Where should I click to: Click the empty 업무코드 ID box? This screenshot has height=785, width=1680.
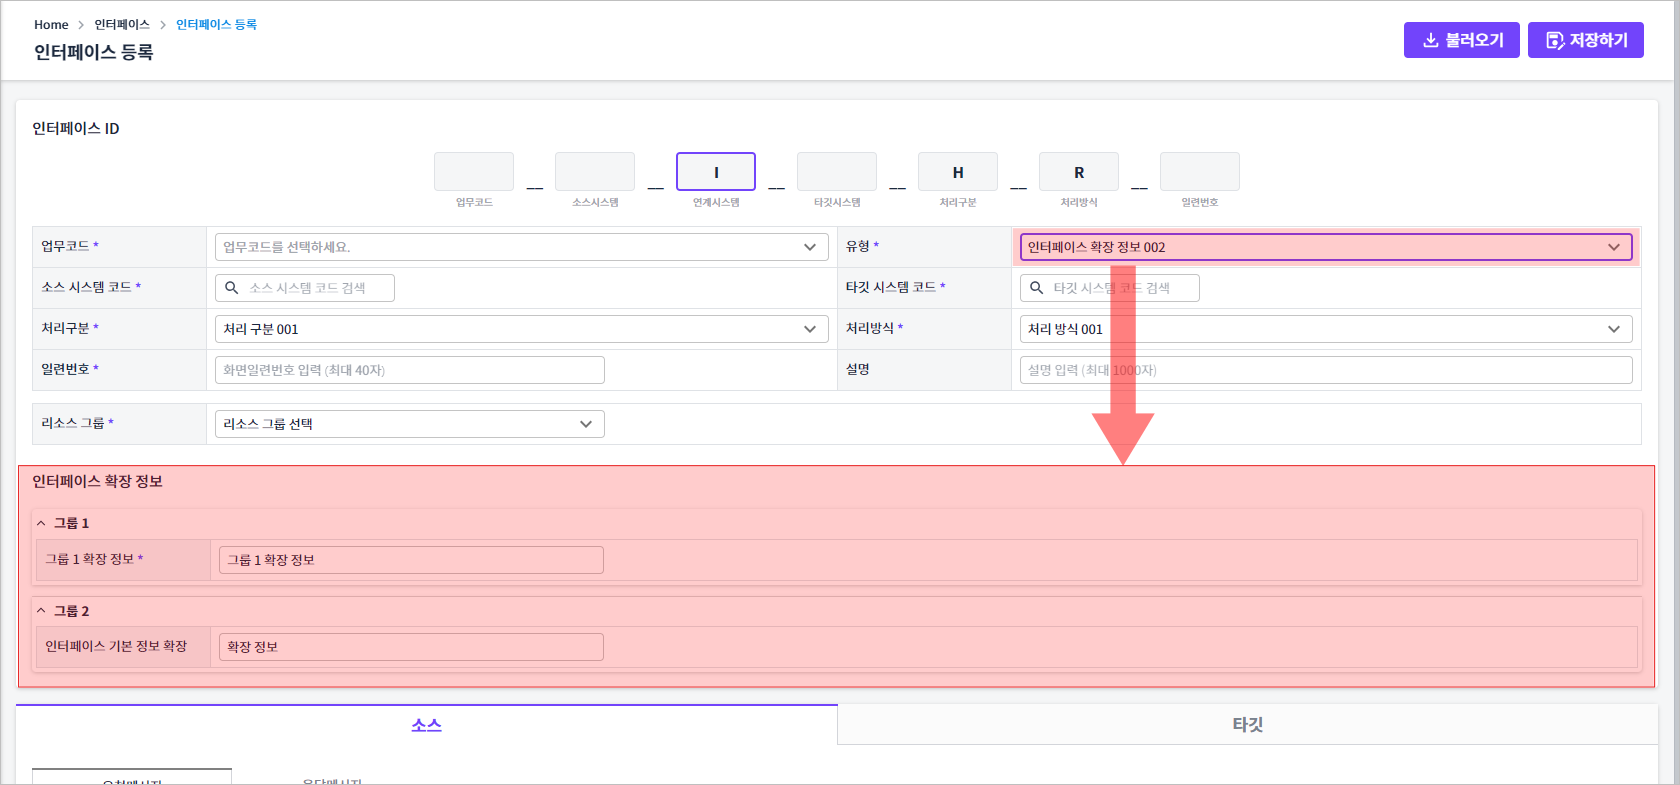pos(474,172)
